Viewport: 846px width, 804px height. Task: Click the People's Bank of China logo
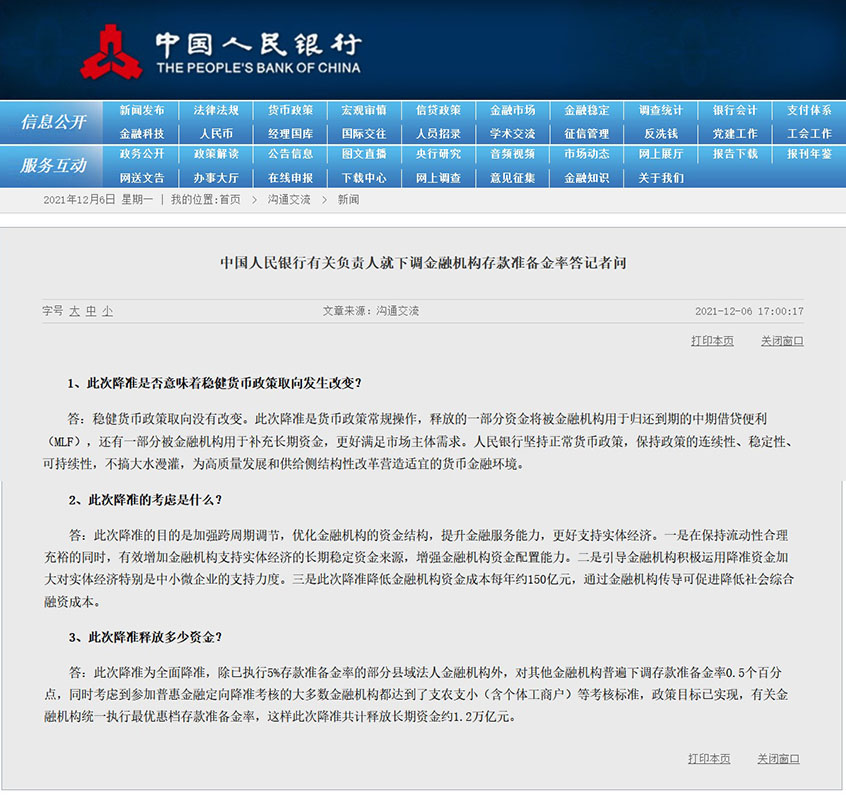coord(220,53)
